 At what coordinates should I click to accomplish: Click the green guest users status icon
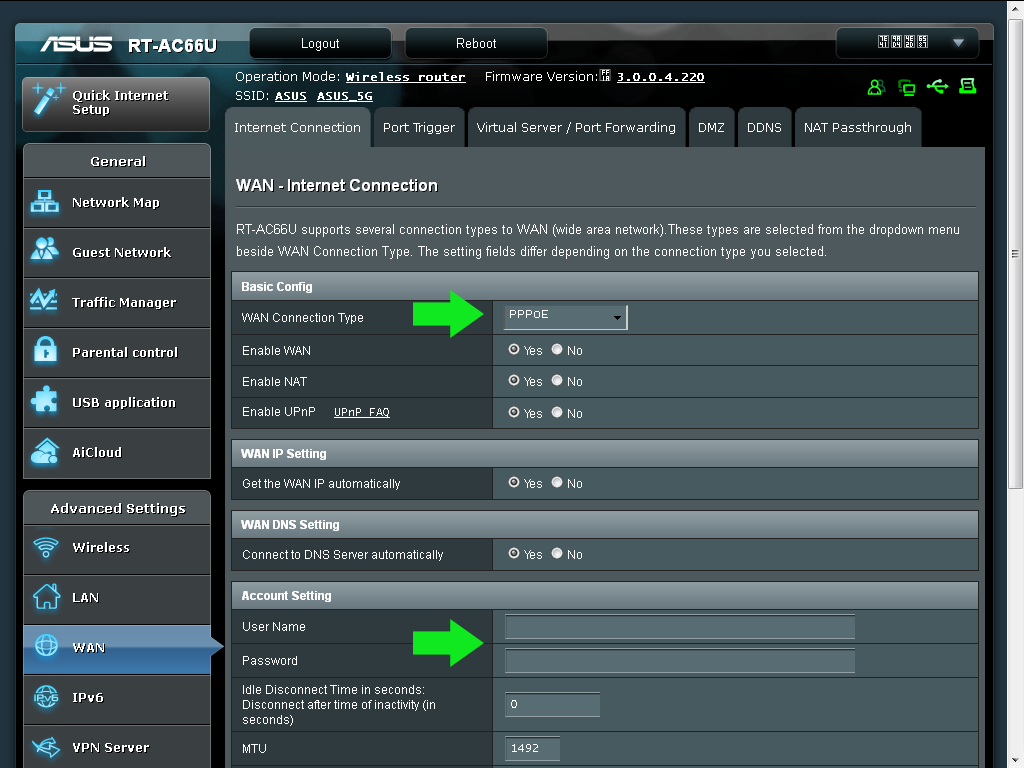876,87
